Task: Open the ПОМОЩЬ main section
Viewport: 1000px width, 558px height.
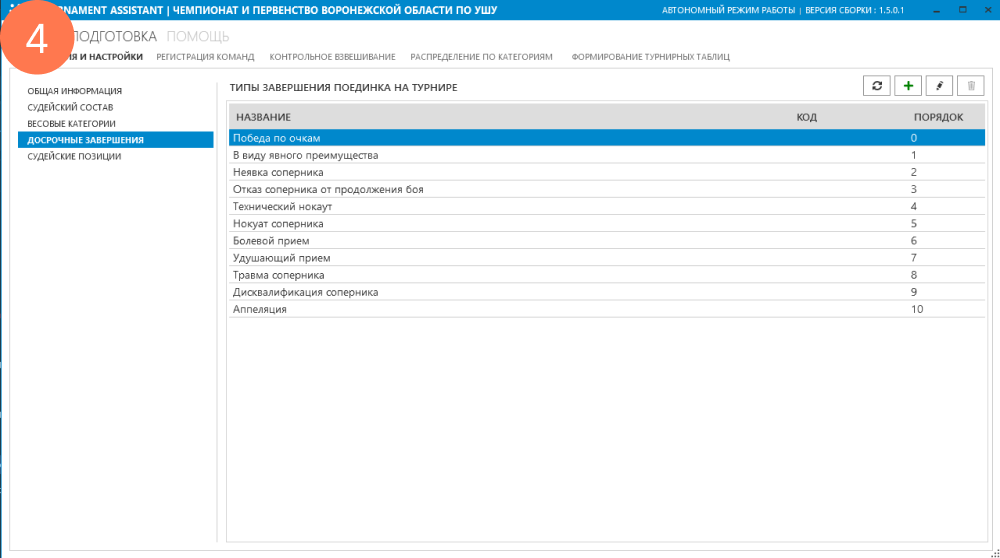Action: tap(198, 36)
